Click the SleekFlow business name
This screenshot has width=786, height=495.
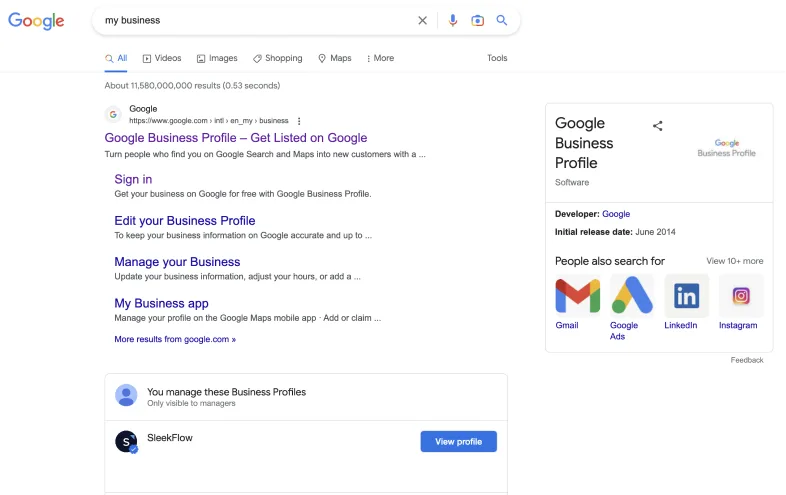(169, 438)
